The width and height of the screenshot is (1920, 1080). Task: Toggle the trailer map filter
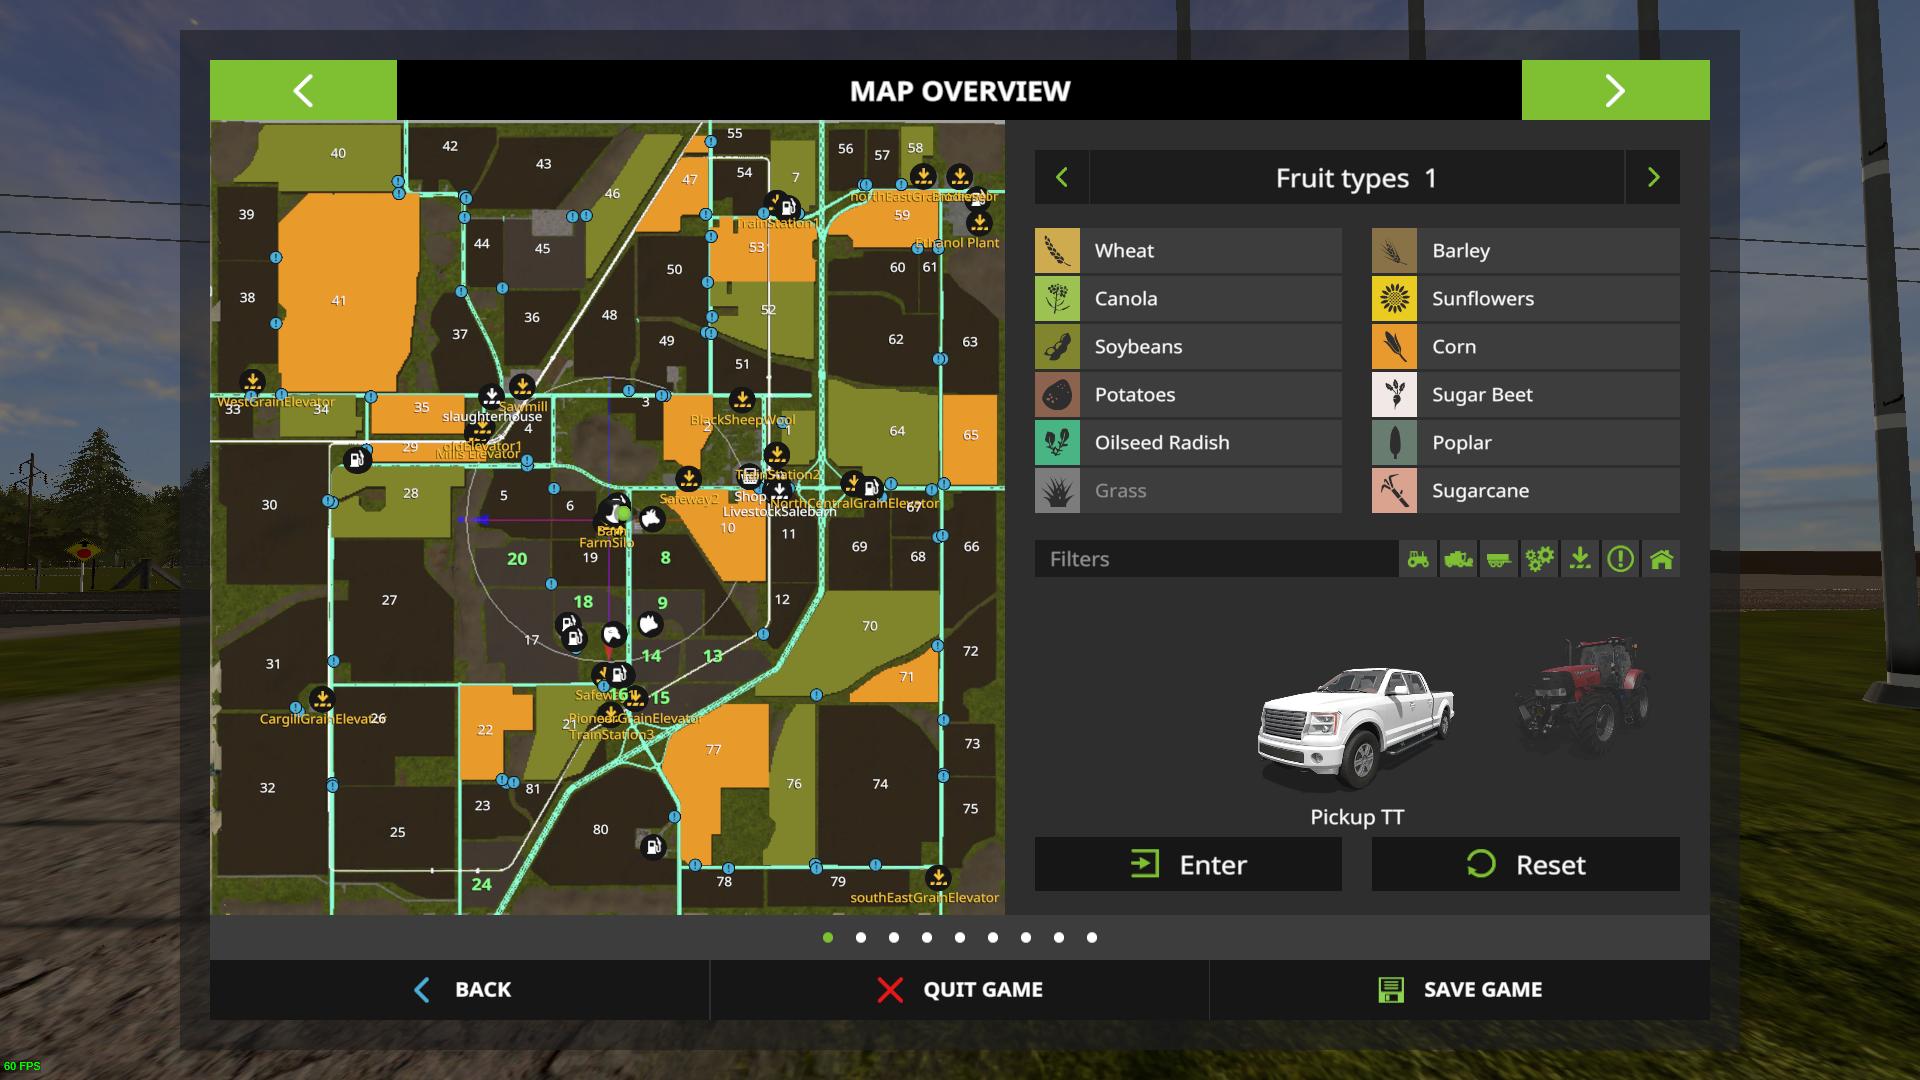(1498, 559)
